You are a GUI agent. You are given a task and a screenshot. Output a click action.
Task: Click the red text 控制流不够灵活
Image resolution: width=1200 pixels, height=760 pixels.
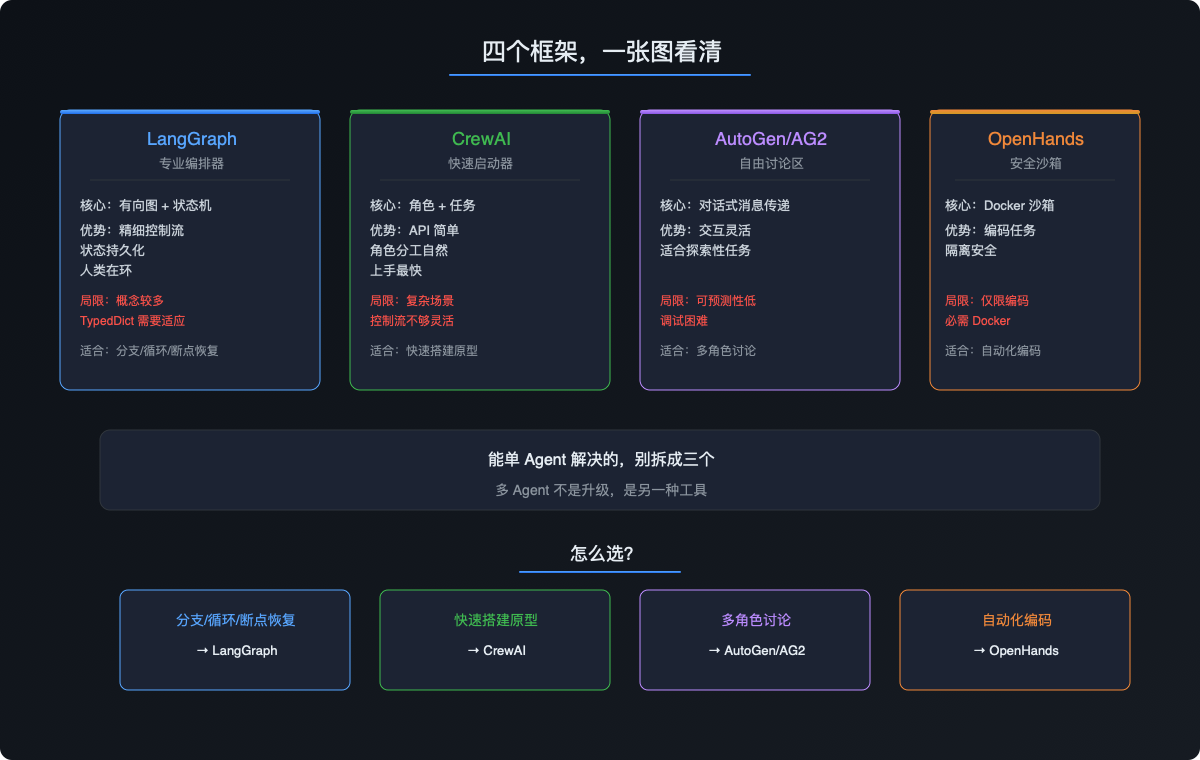pos(412,321)
